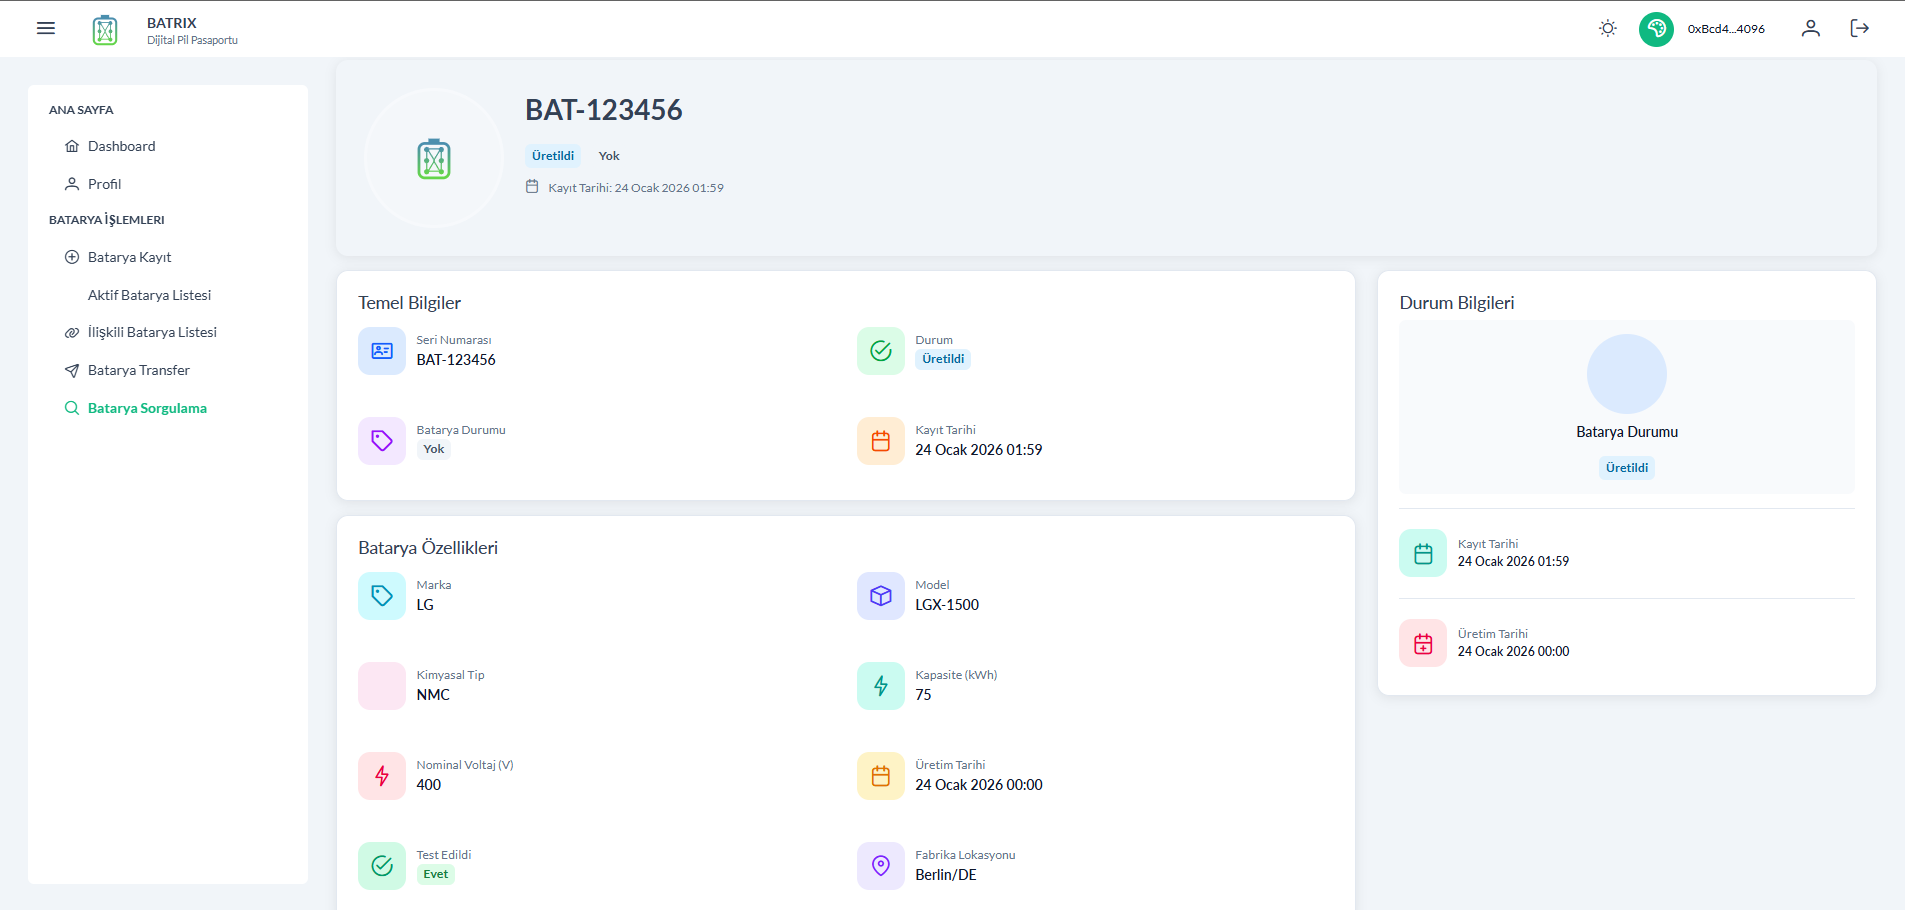The height and width of the screenshot is (910, 1905).
Task: Click the large battery avatar in the header card
Action: click(434, 159)
